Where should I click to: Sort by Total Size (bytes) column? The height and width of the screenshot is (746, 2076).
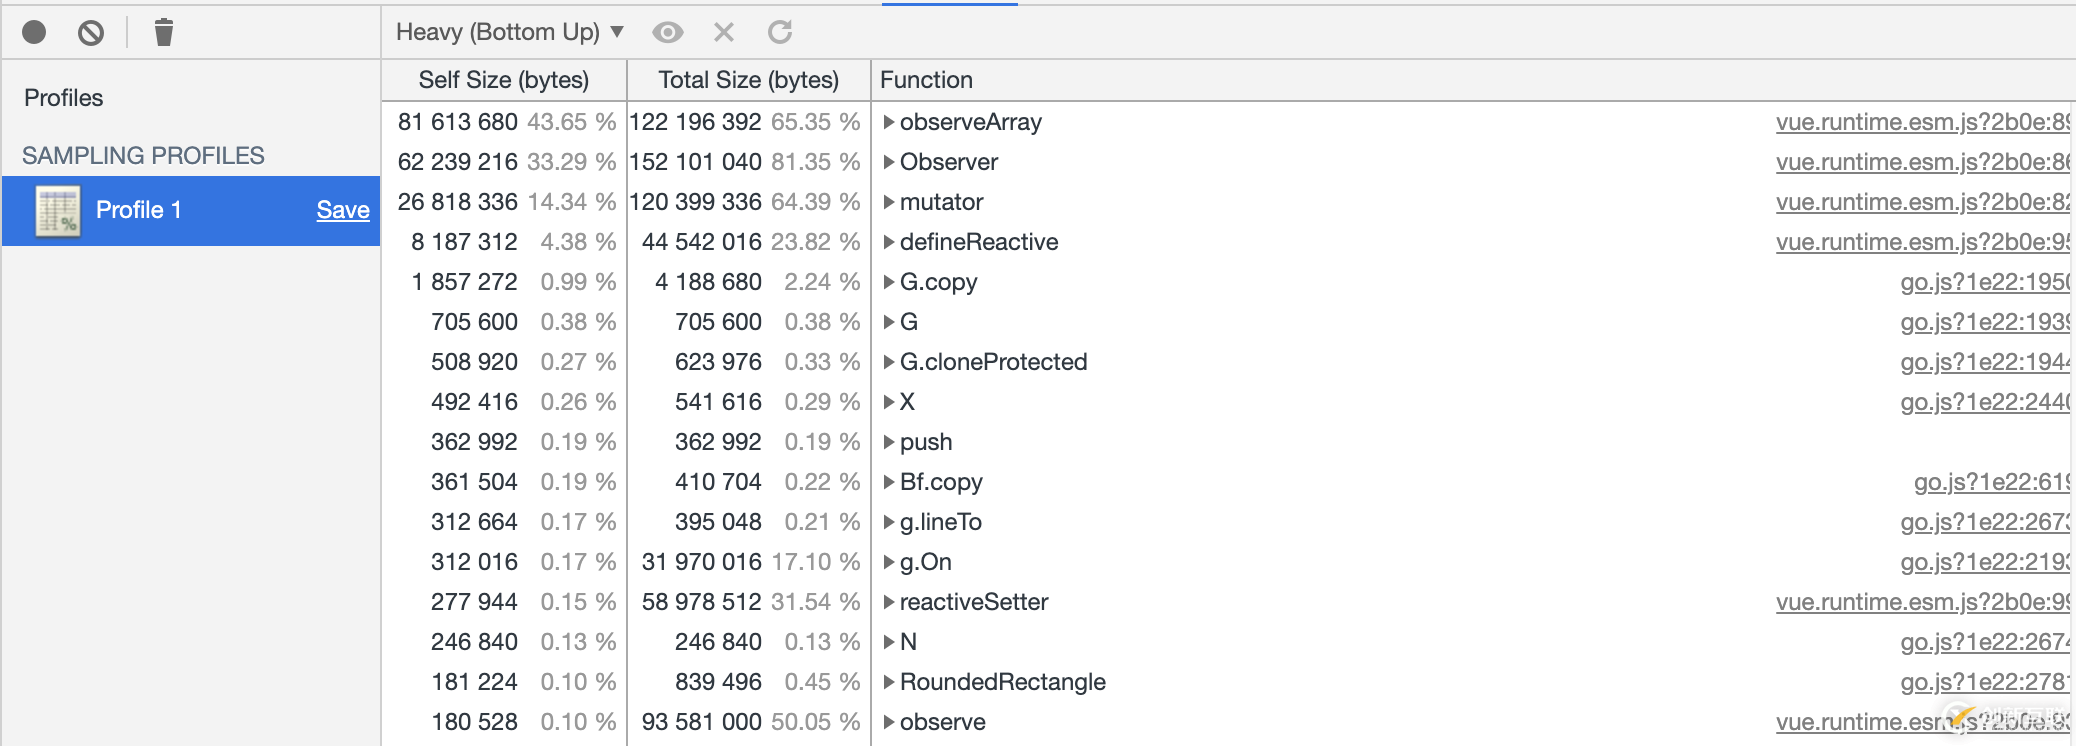(748, 80)
